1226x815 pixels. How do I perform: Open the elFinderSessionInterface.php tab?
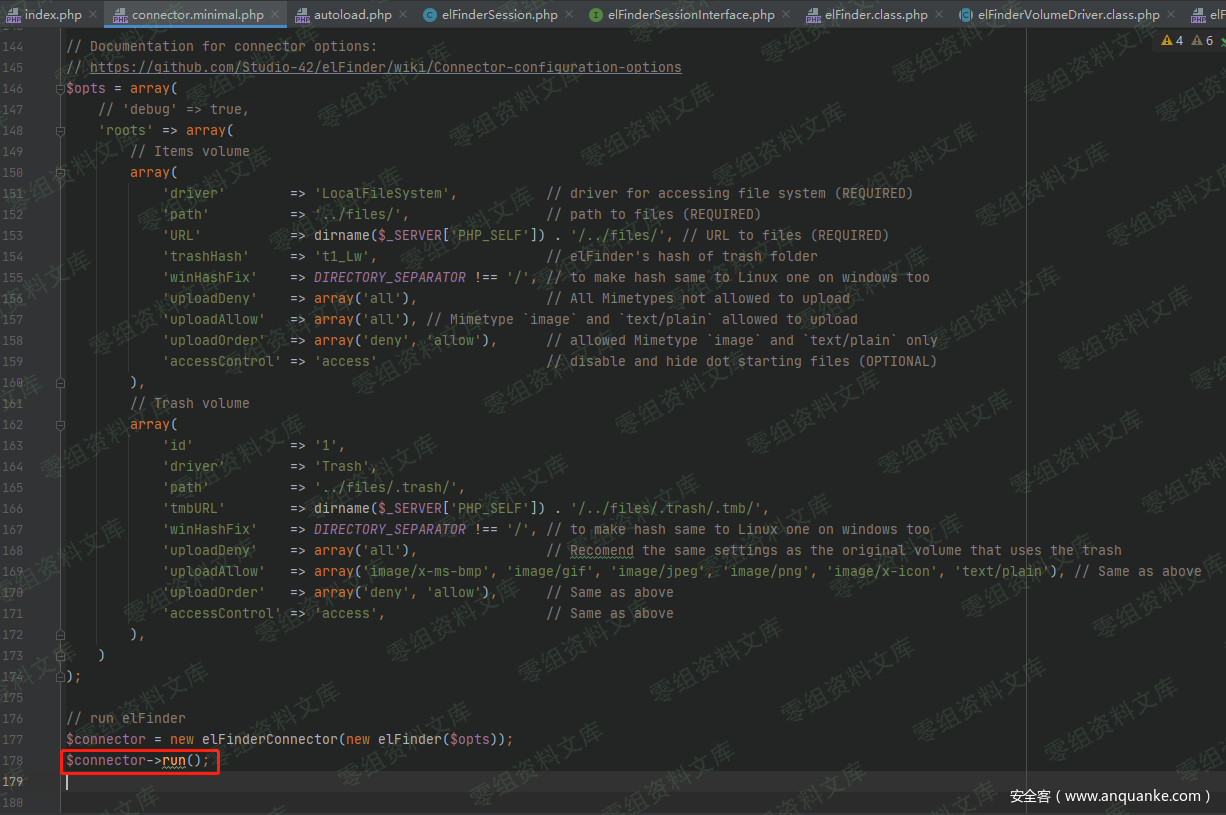pos(691,15)
